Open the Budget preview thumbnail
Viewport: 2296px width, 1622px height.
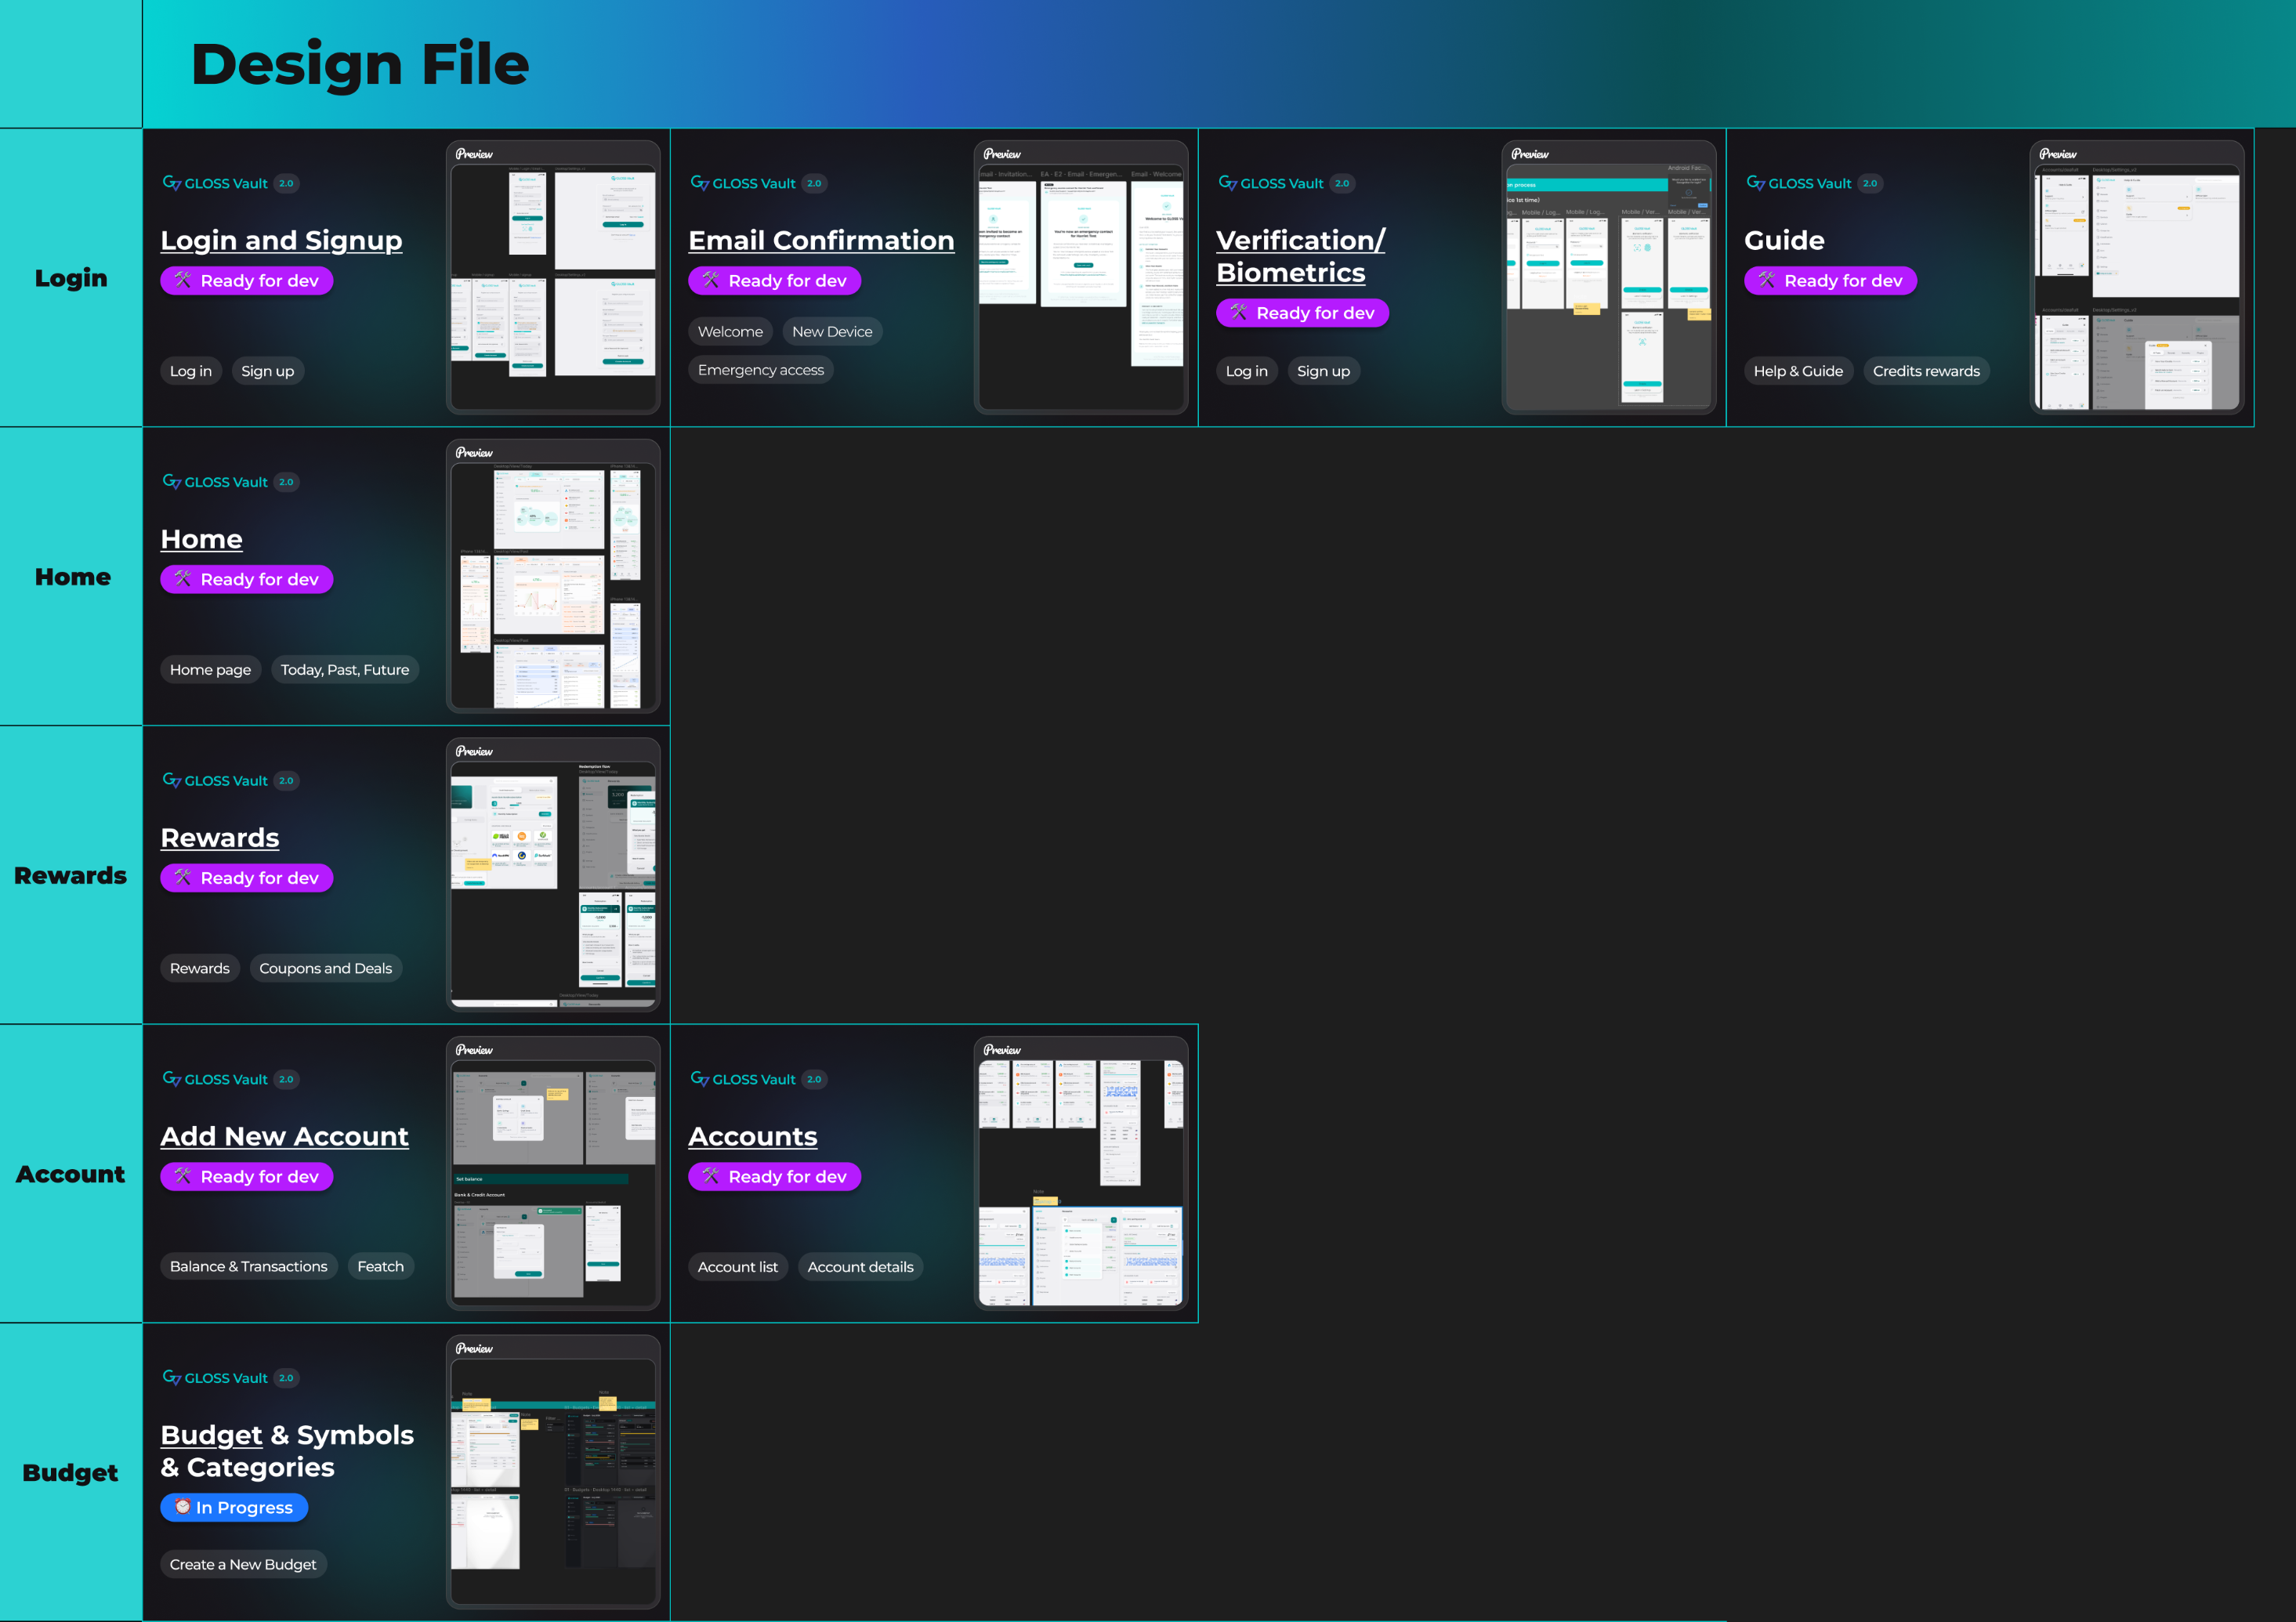tap(553, 1472)
